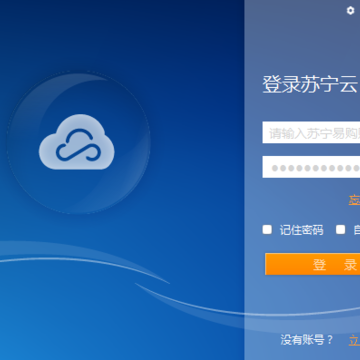Click the orange 登录 button
Viewport: 360px width, 360px height.
[313, 264]
